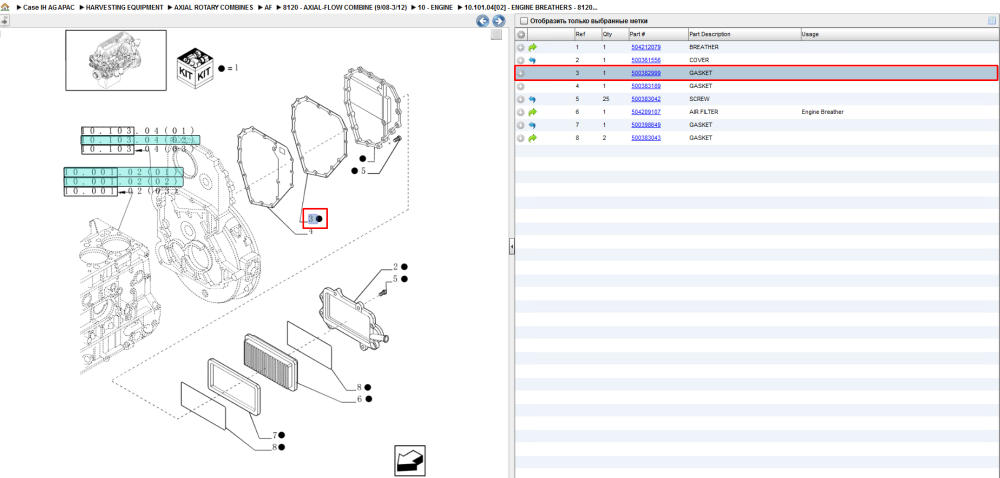This screenshot has height=478, width=1000.
Task: Click the pin icon below the breadcrumb
Action: click(4, 21)
